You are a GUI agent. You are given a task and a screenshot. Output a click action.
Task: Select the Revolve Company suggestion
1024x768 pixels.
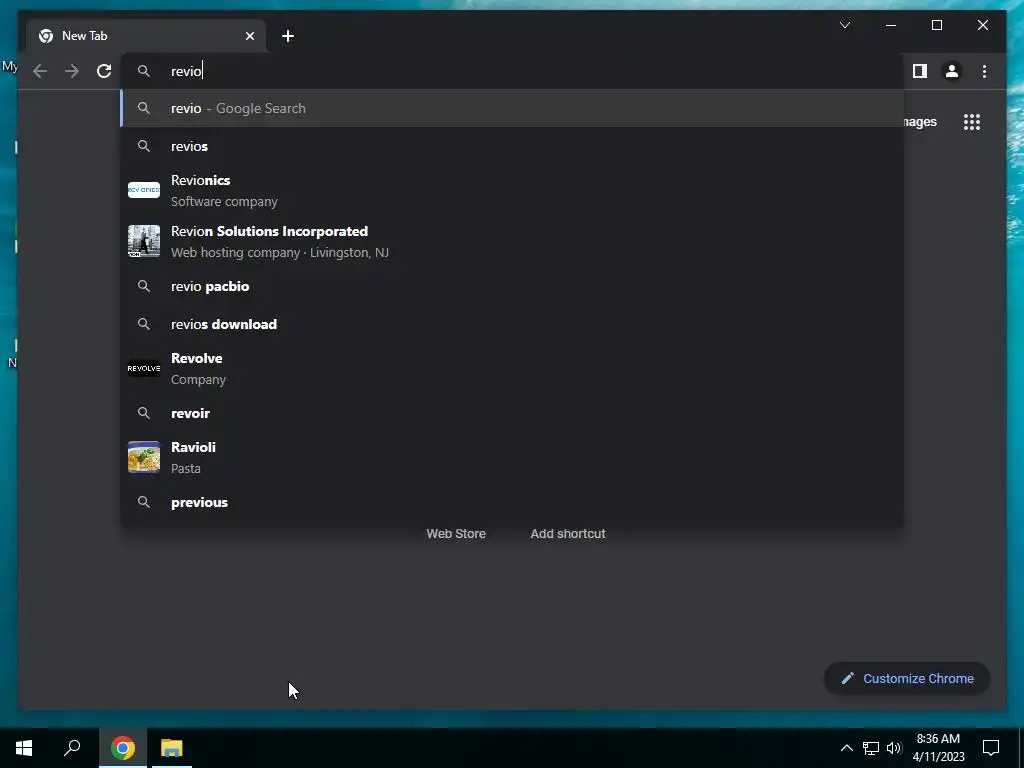coord(513,368)
